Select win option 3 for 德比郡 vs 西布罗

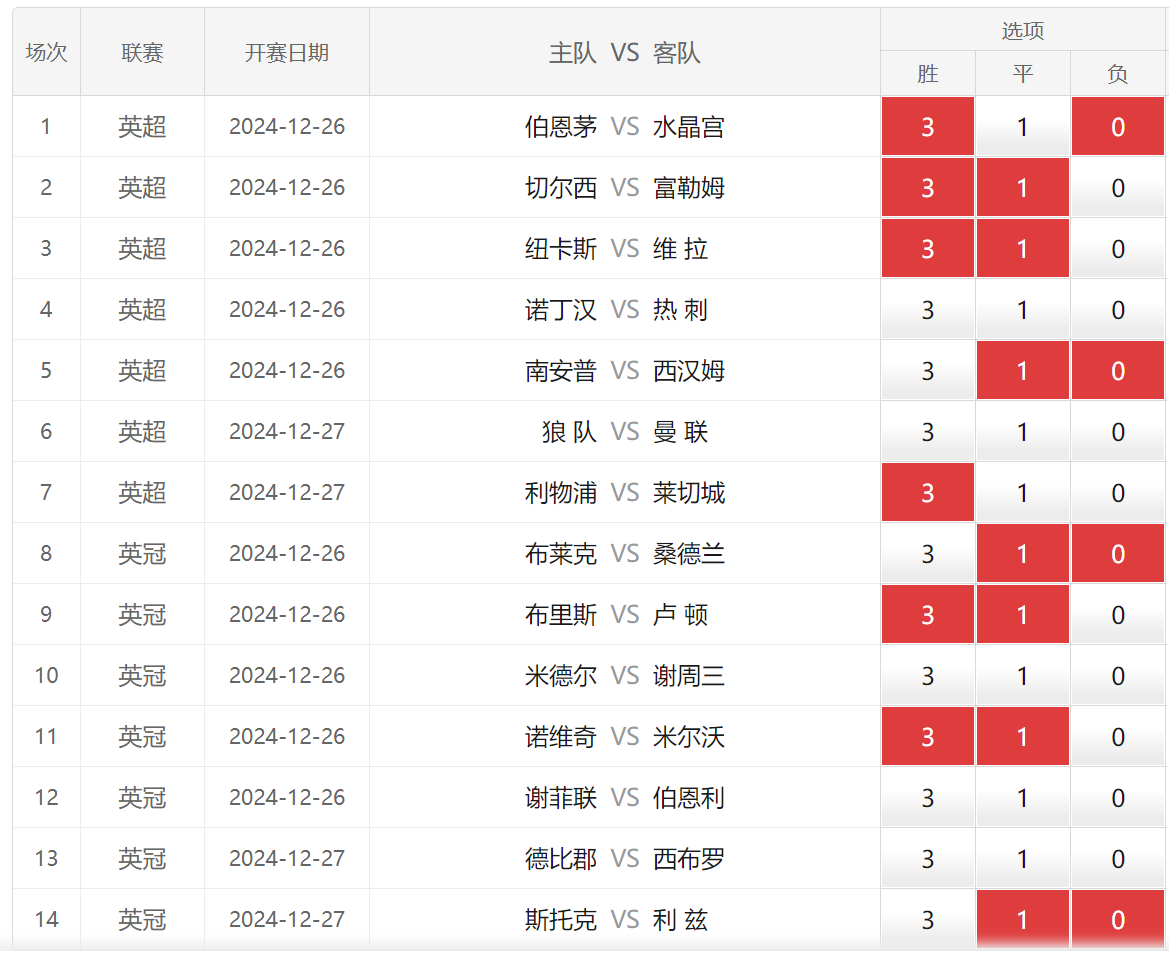(927, 859)
